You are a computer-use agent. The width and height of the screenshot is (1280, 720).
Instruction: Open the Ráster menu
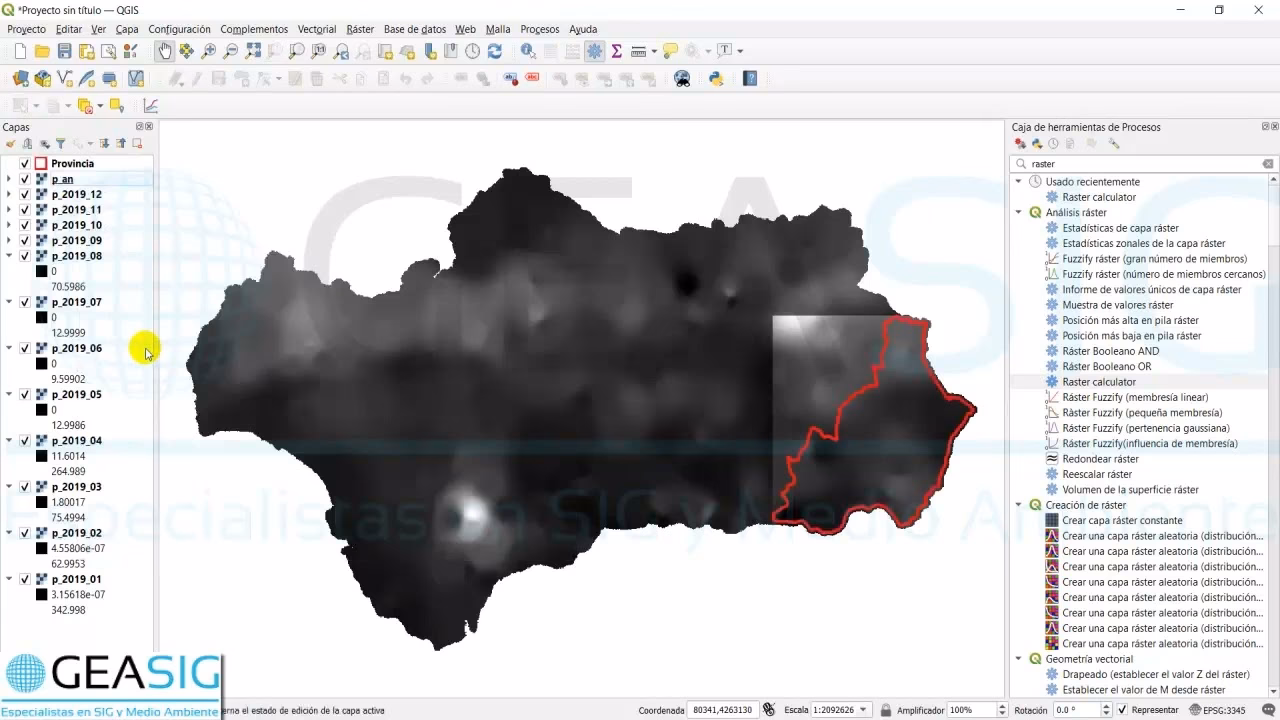[359, 29]
